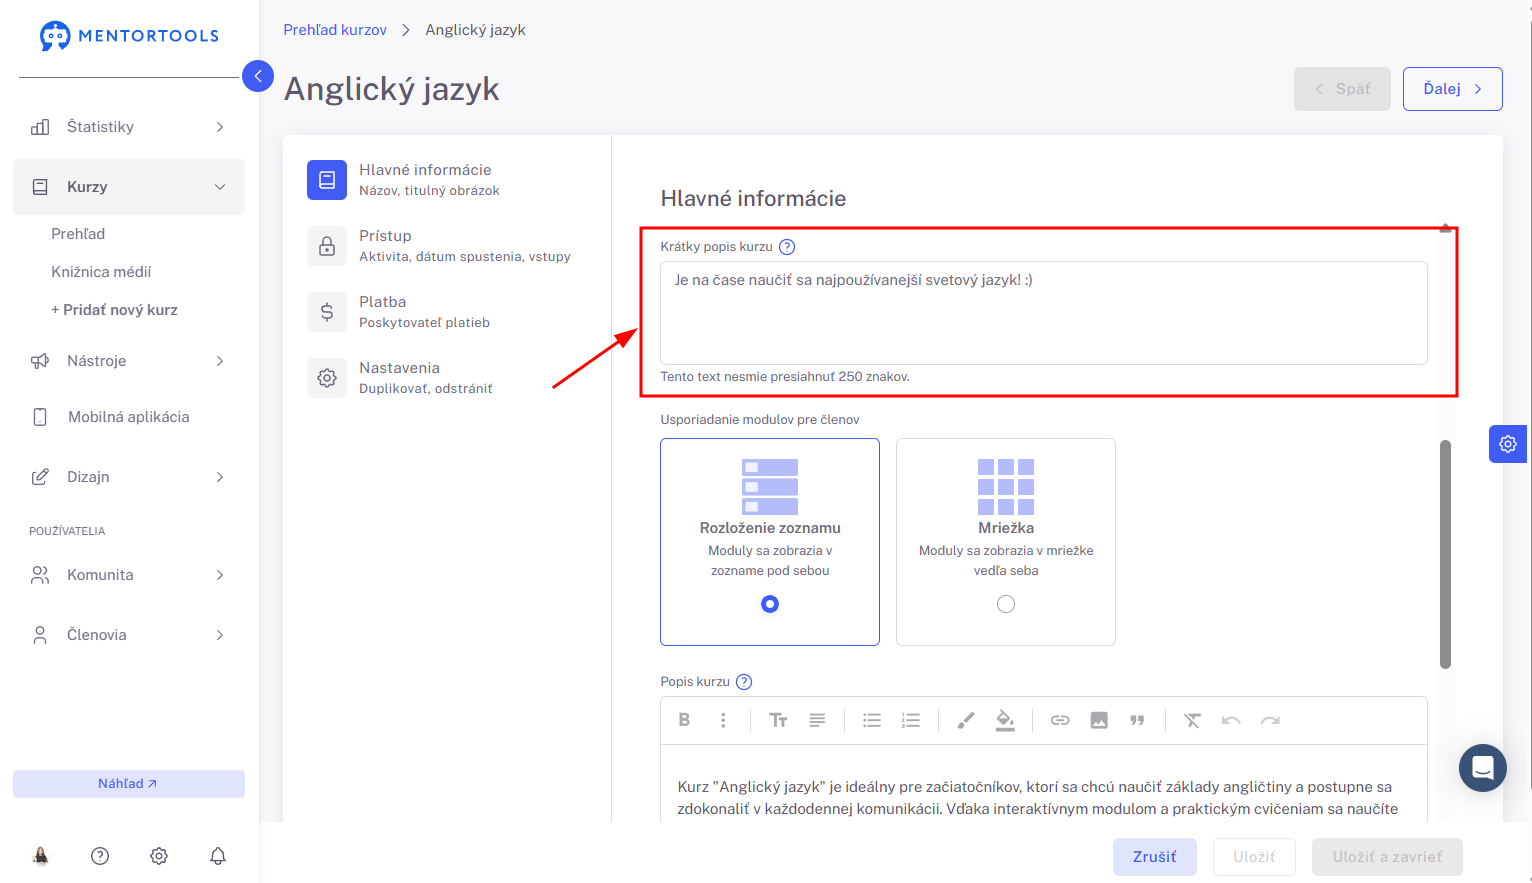Toggle bold formatting in course description editor

[685, 720]
